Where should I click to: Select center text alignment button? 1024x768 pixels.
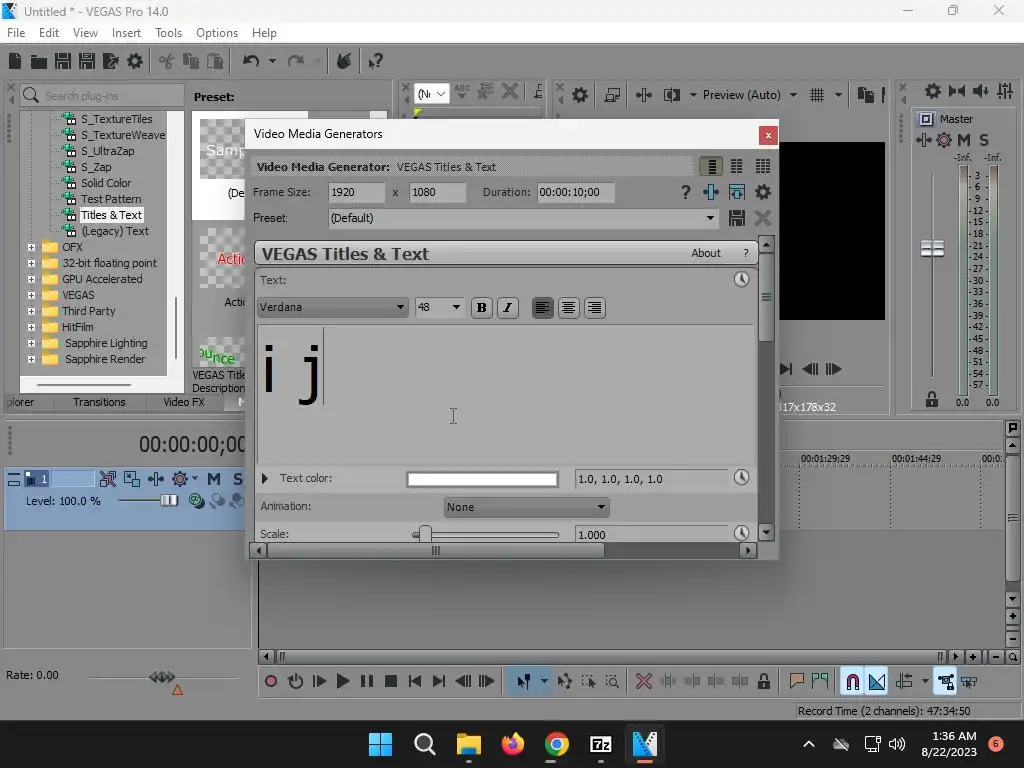coord(568,308)
